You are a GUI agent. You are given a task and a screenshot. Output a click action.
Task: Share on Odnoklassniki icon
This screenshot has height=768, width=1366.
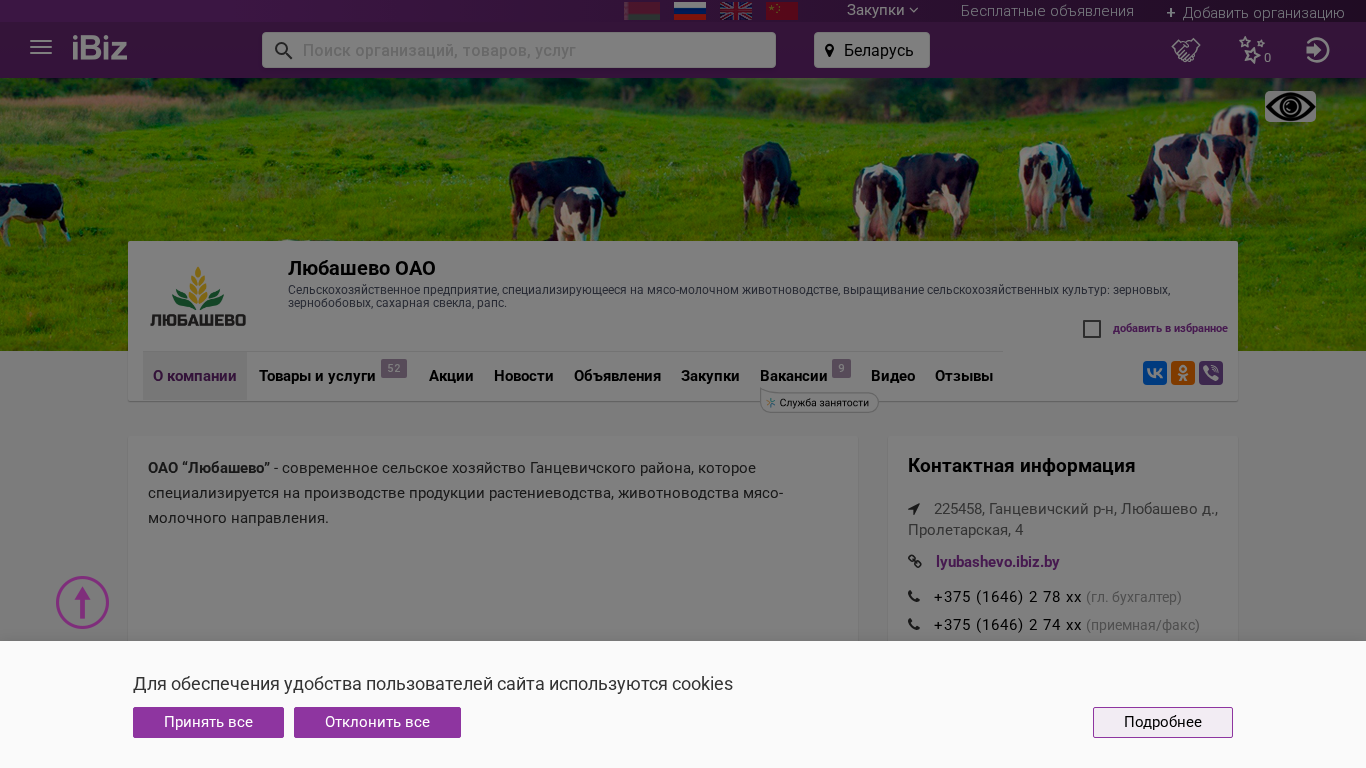coord(1183,373)
